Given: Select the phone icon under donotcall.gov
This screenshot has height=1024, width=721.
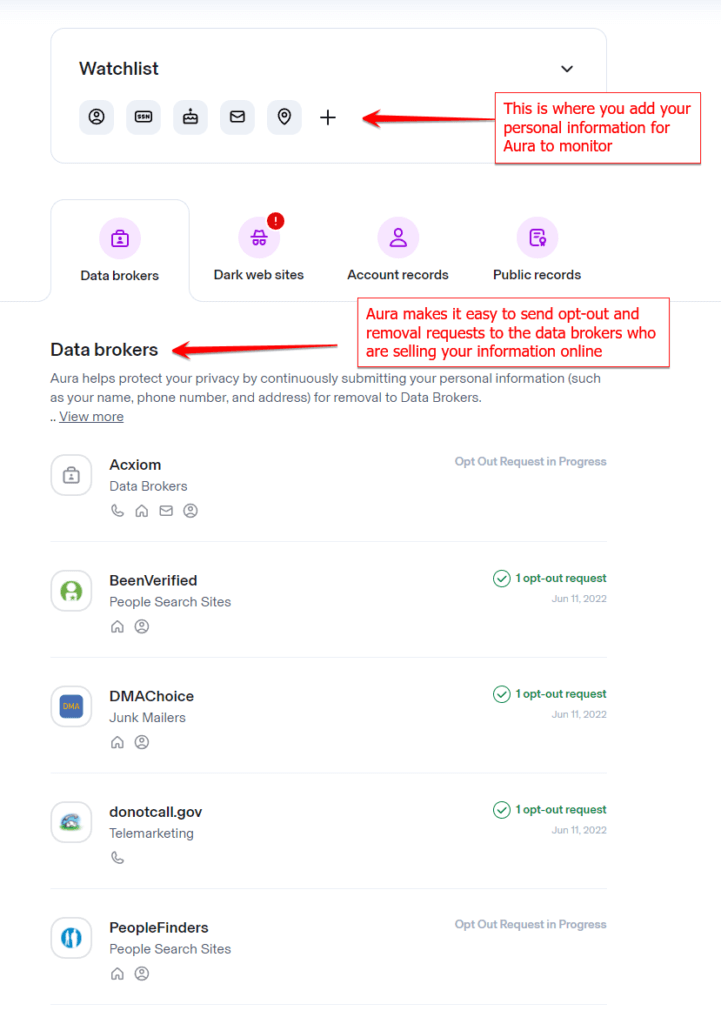Looking at the screenshot, I should [x=117, y=857].
